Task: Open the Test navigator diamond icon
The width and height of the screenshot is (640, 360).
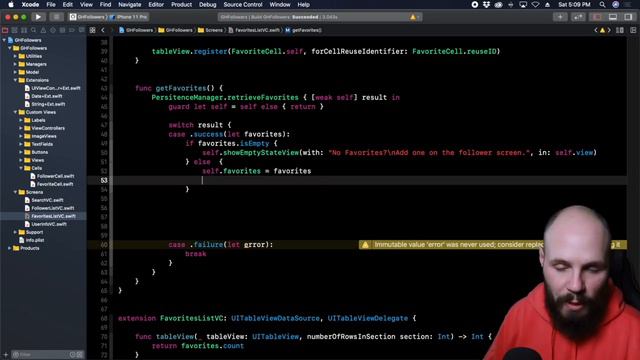Action: coord(53,30)
